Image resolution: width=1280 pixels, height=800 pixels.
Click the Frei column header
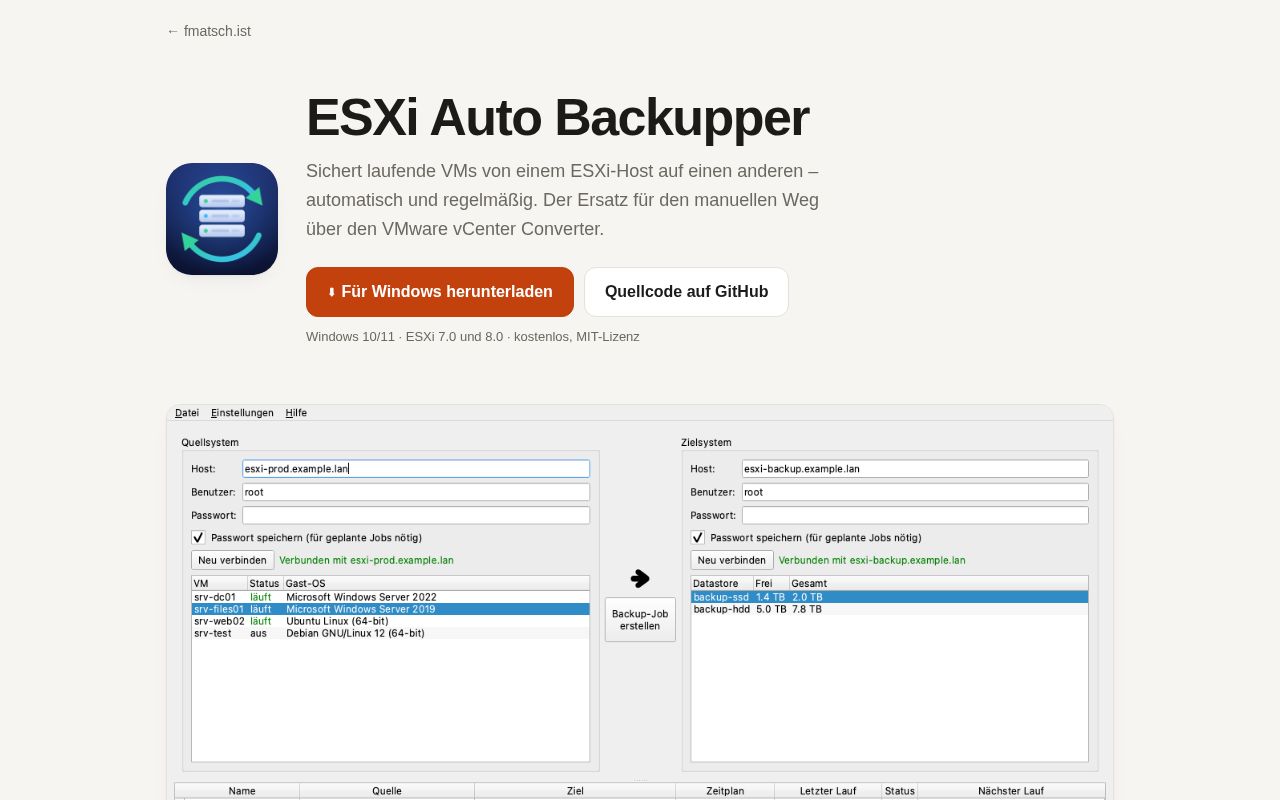(x=771, y=583)
